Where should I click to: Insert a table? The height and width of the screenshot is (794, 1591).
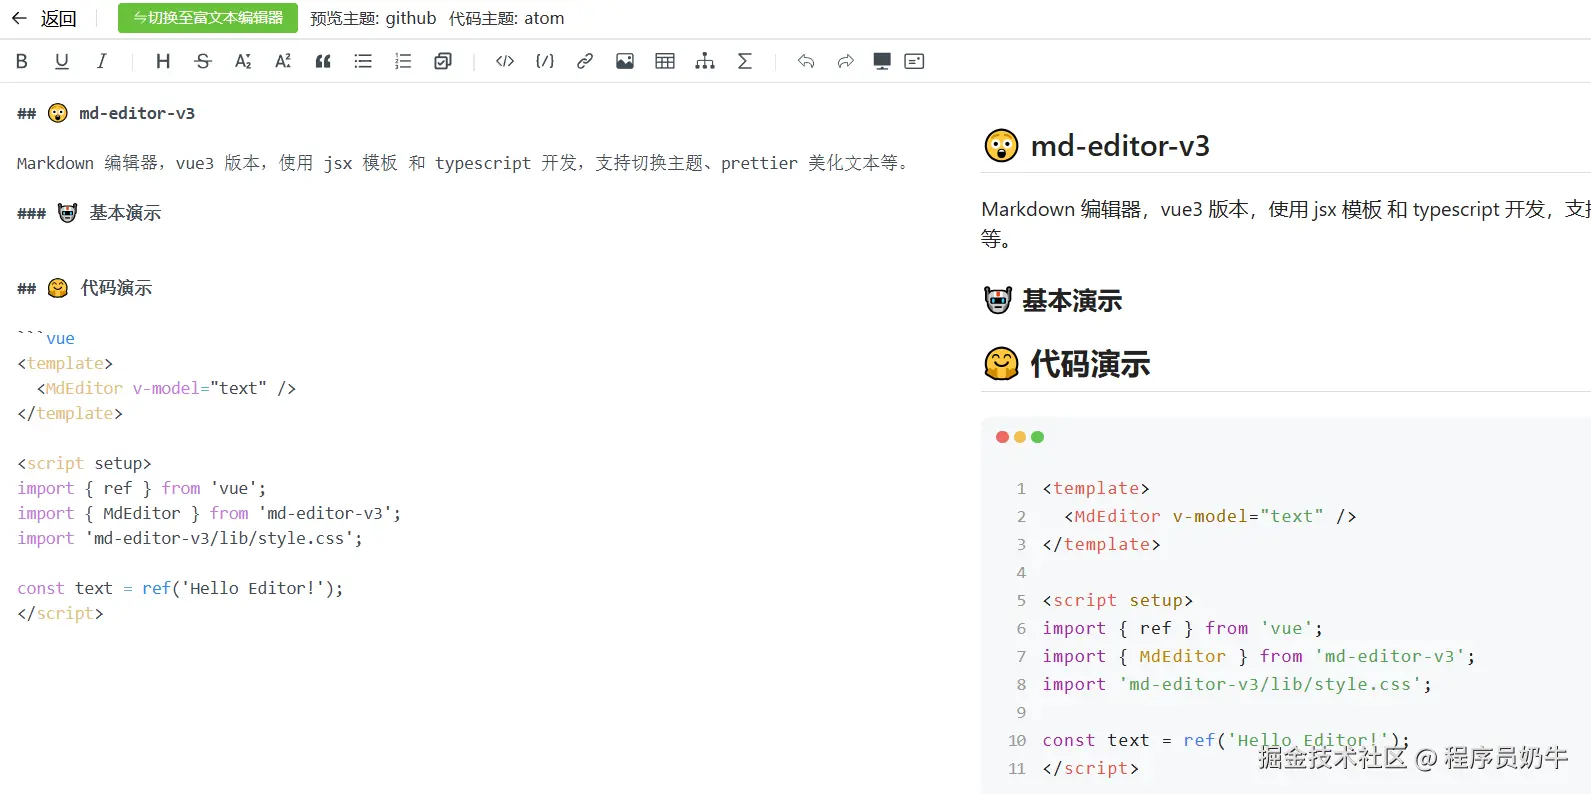[665, 61]
